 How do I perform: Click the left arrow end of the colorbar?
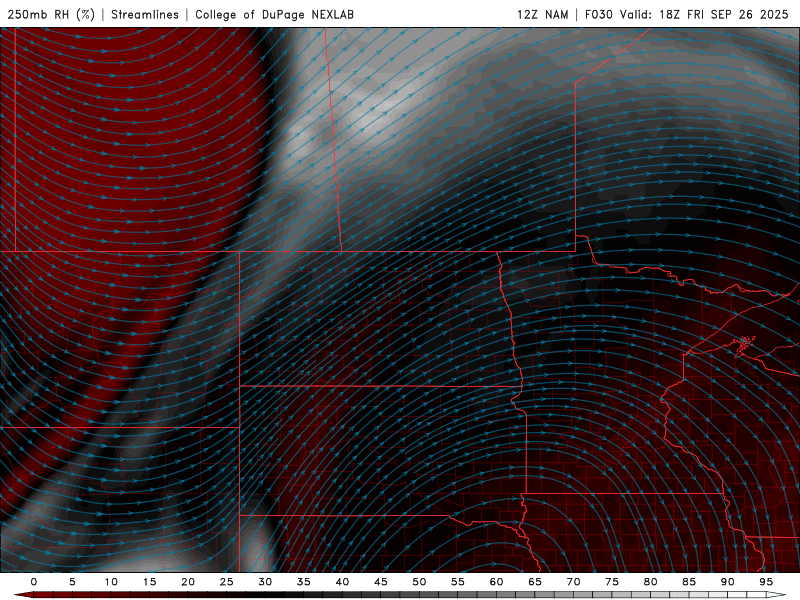point(23,595)
